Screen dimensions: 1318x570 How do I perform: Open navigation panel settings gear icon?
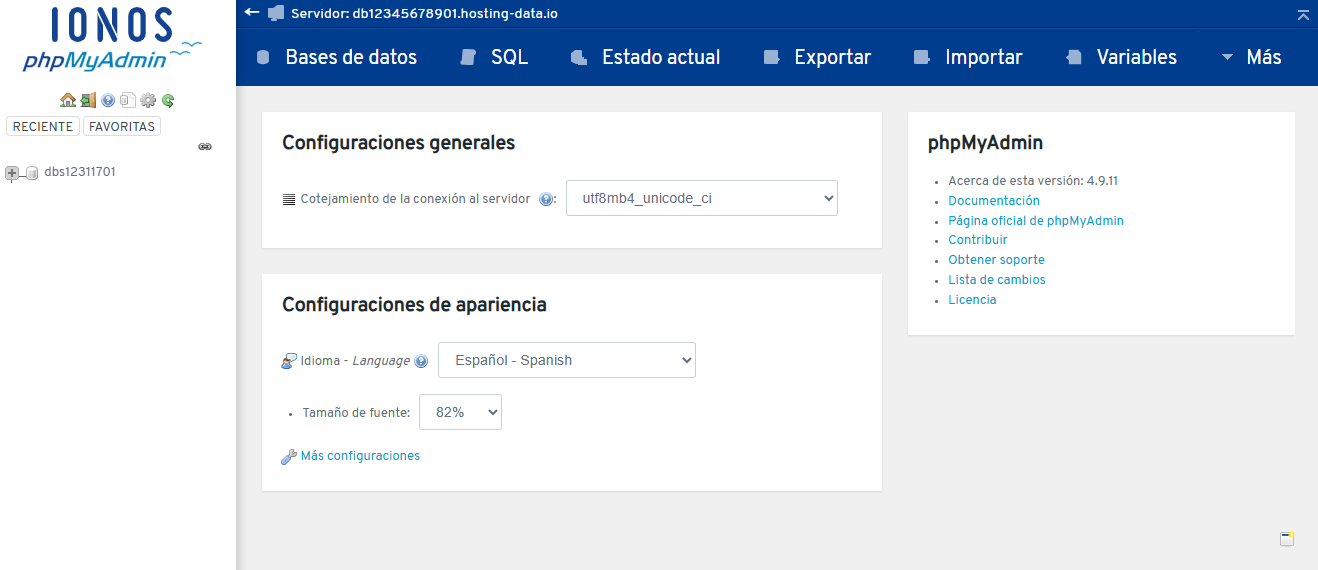coord(148,100)
